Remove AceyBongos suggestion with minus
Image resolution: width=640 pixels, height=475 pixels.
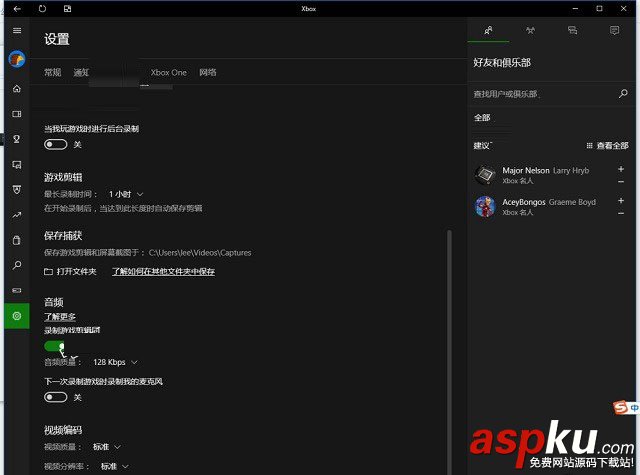[x=621, y=213]
